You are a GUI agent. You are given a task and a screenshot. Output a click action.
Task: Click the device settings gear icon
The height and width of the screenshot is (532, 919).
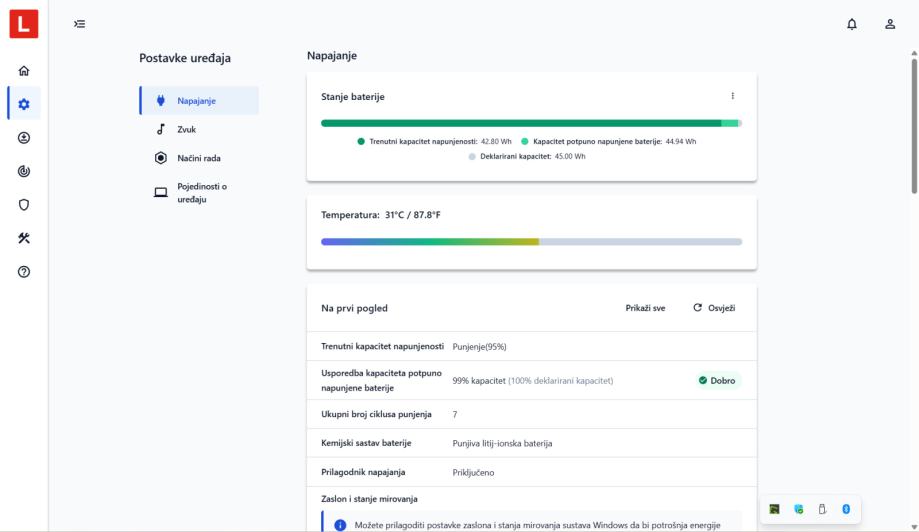(x=24, y=104)
